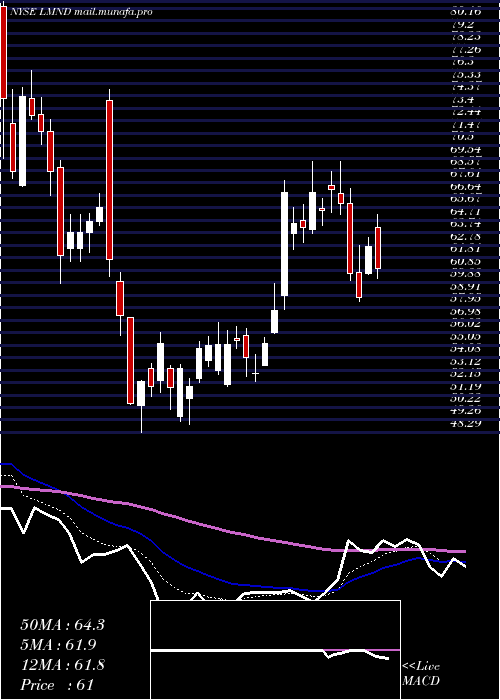Select the 5MA : 61.9 reading
Screen dimensions: 500x700
pos(59,645)
